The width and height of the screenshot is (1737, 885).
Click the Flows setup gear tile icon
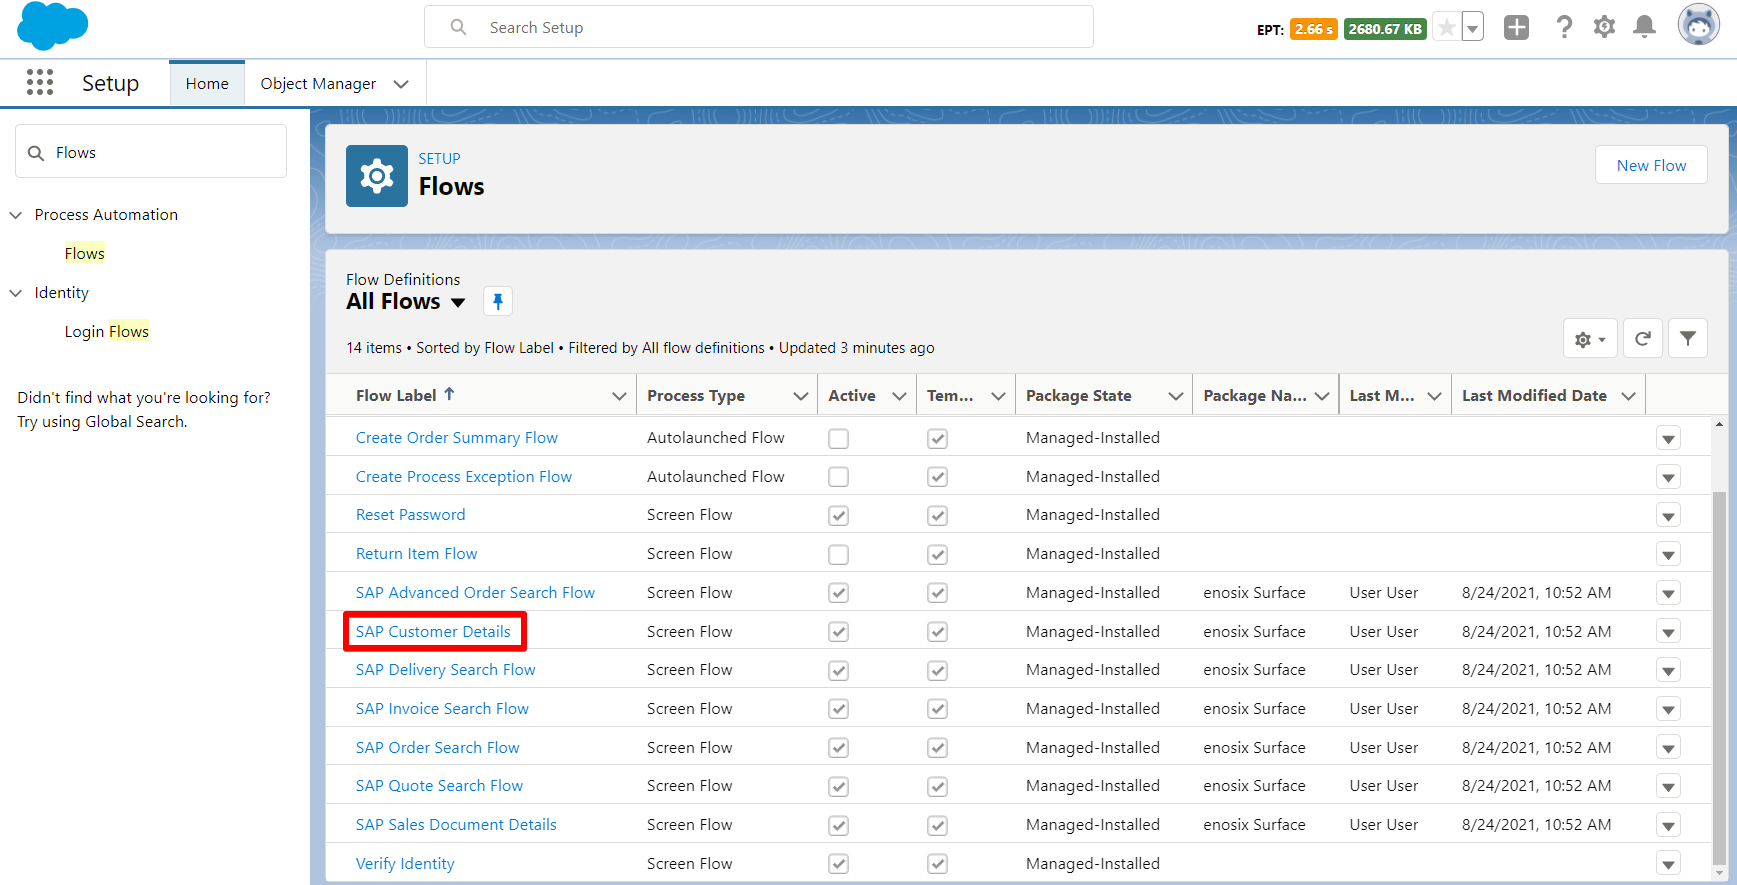[x=377, y=176]
